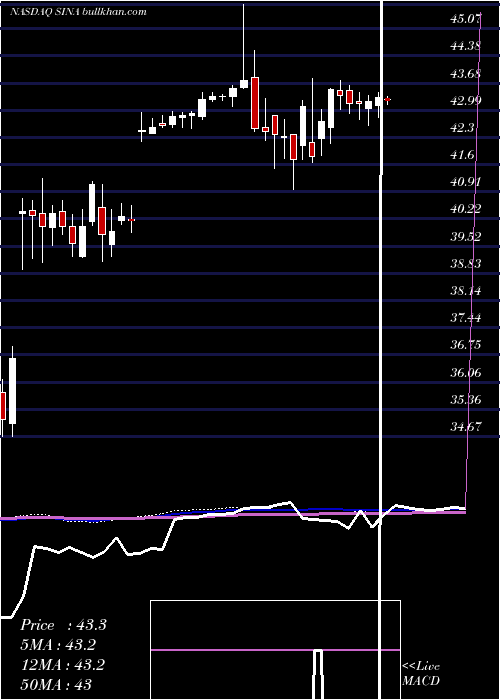Click the long-wick white candle at the chart high

(x=244, y=46)
